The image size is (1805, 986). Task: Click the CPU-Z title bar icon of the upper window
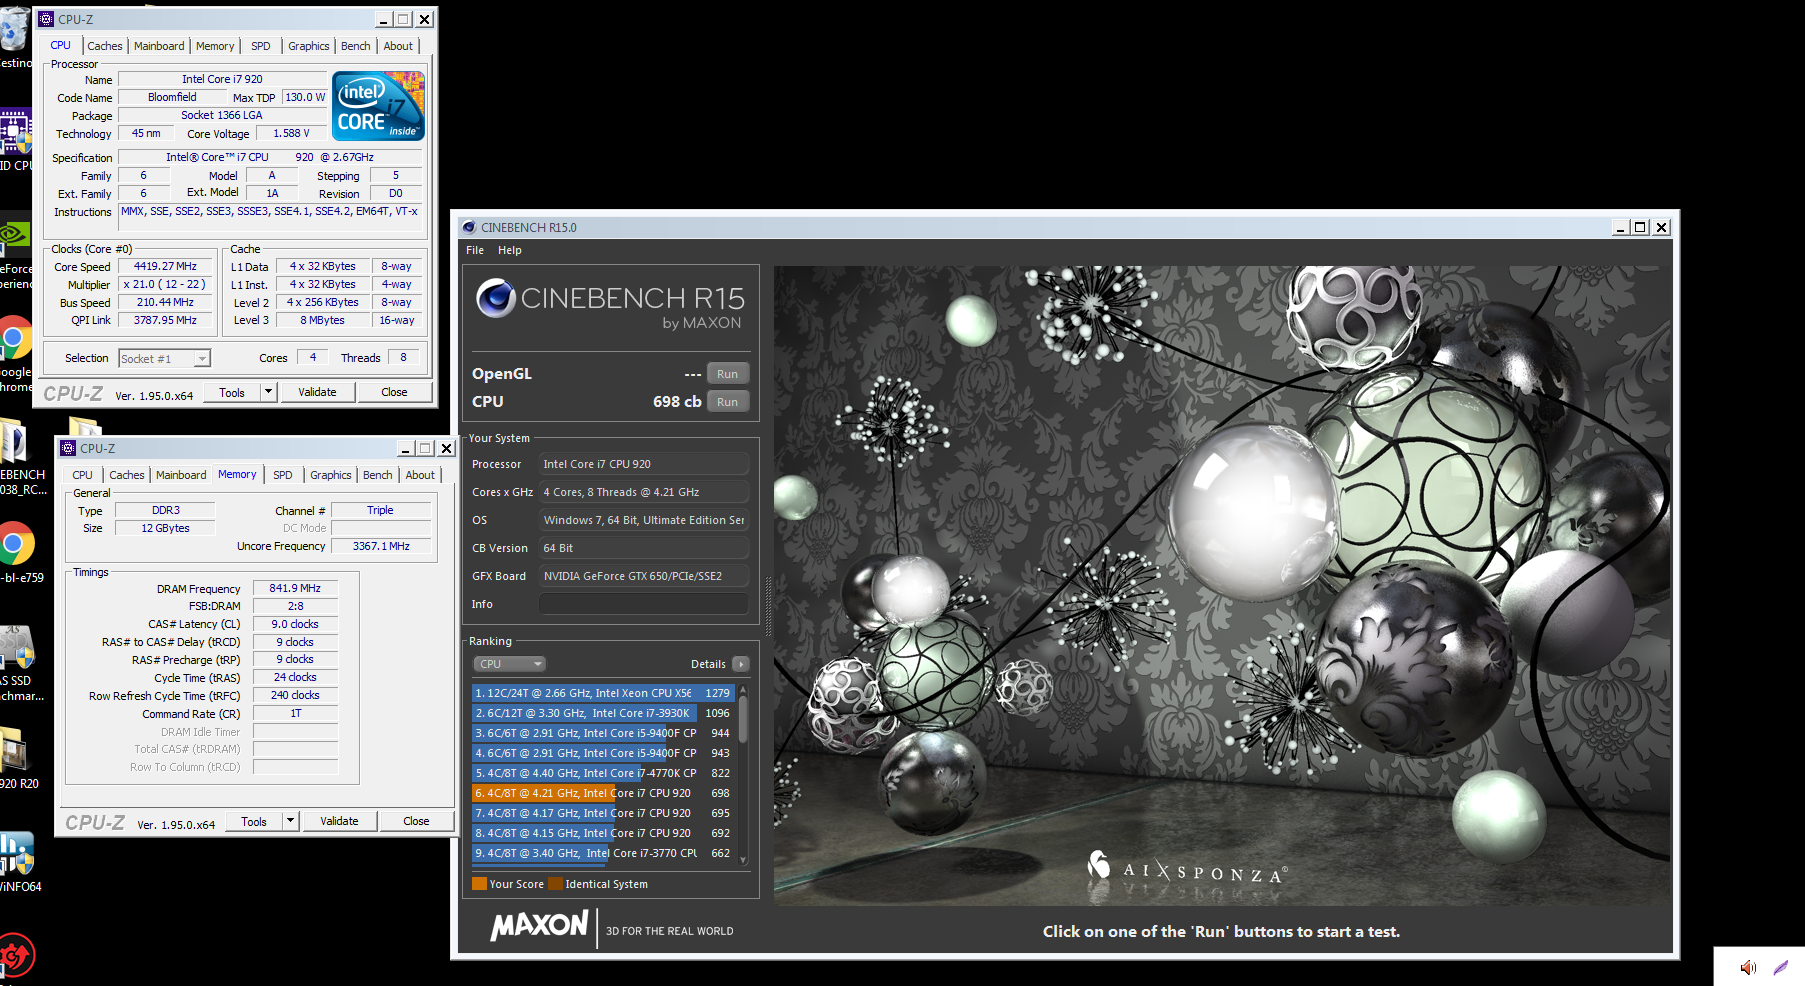click(x=46, y=19)
